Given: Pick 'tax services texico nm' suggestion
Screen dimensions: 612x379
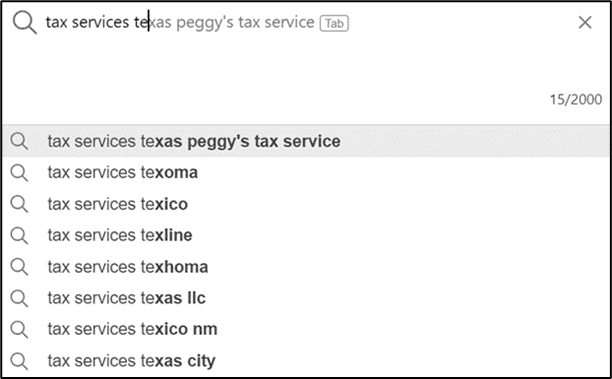Looking at the screenshot, I should (x=306, y=329).
